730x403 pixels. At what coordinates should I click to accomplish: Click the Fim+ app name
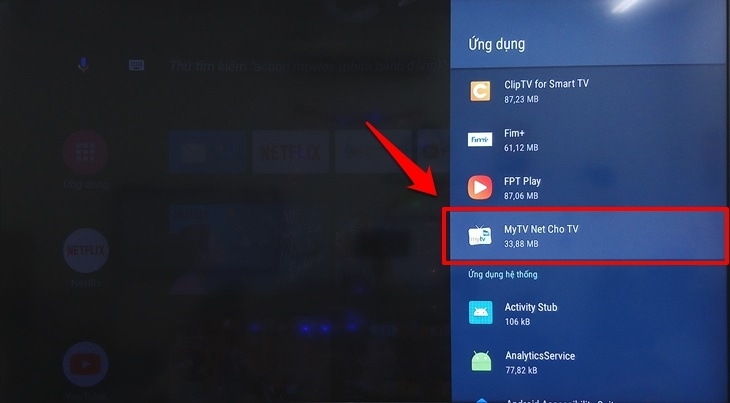[514, 133]
